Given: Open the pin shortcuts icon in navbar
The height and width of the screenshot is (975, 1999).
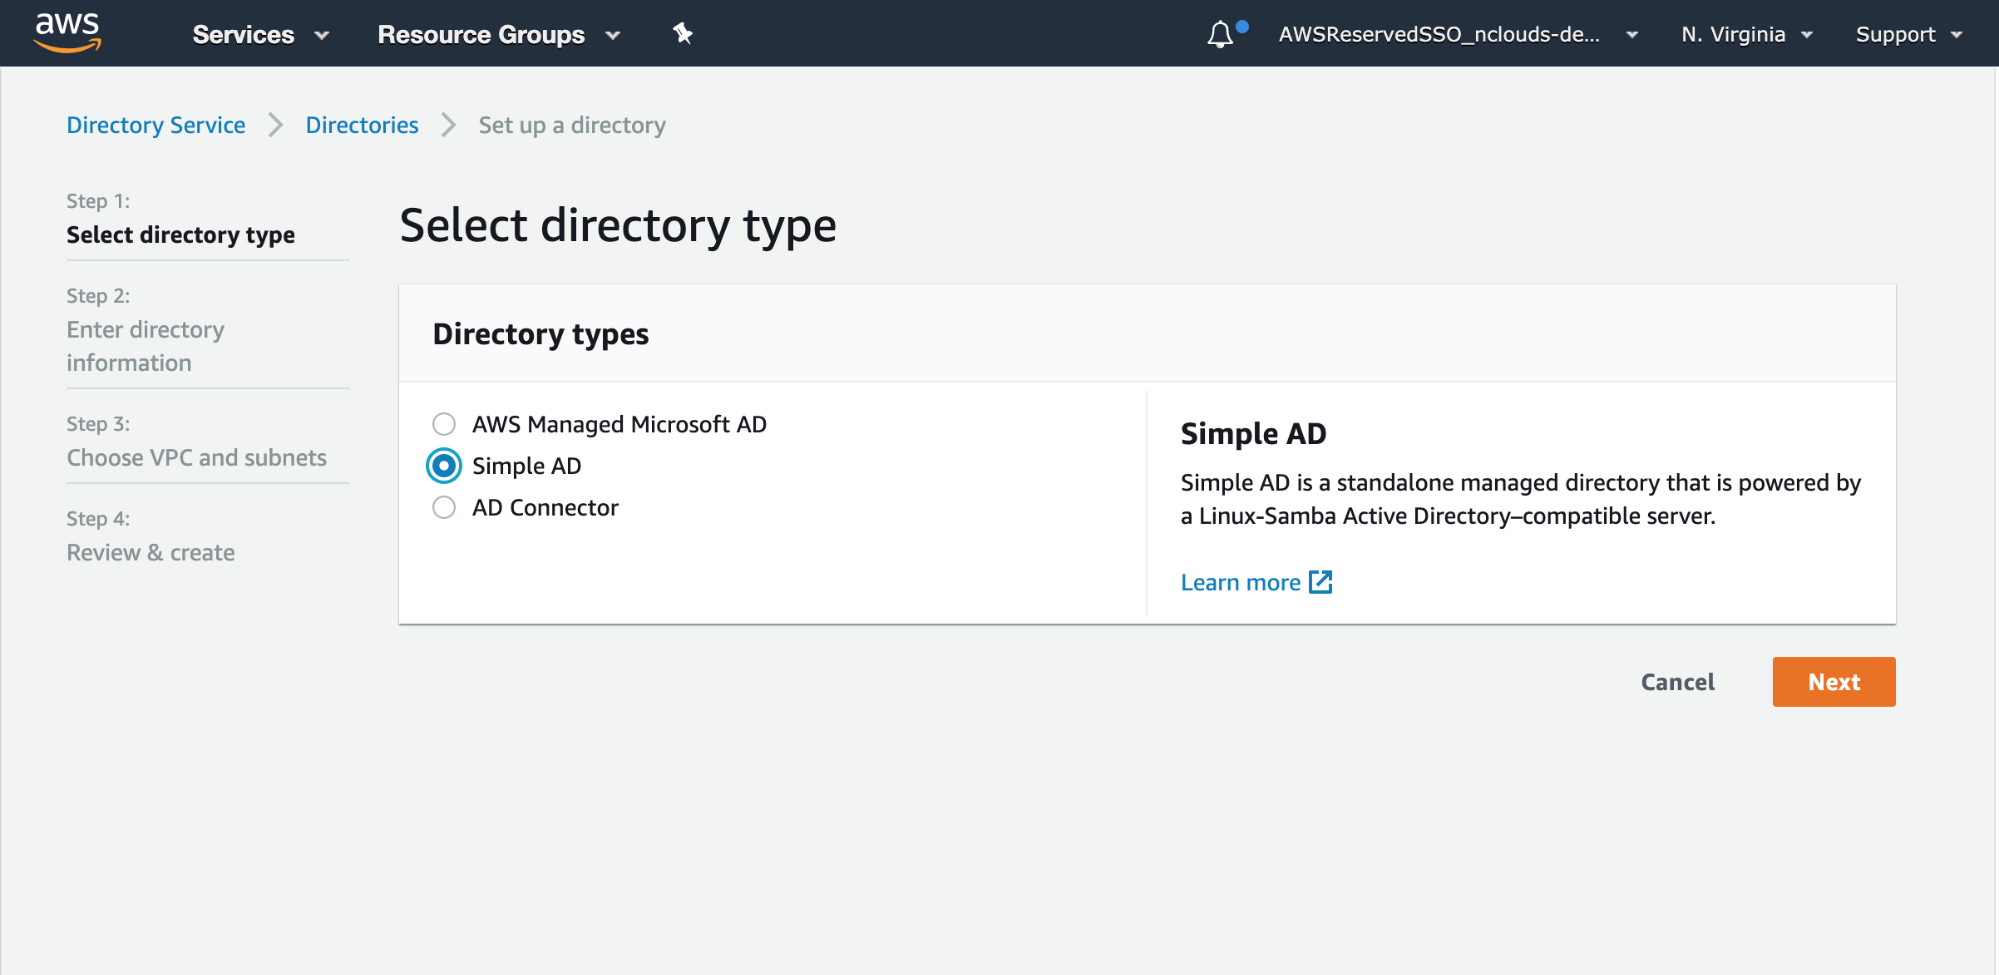Looking at the screenshot, I should [683, 34].
